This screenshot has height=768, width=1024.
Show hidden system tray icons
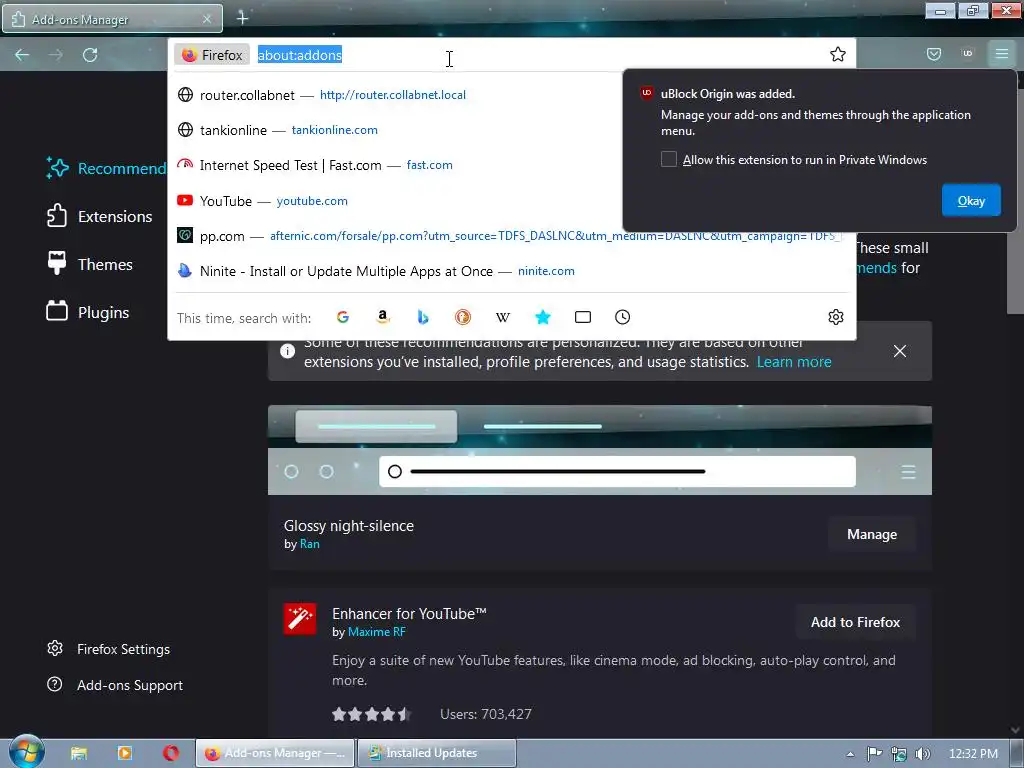850,754
